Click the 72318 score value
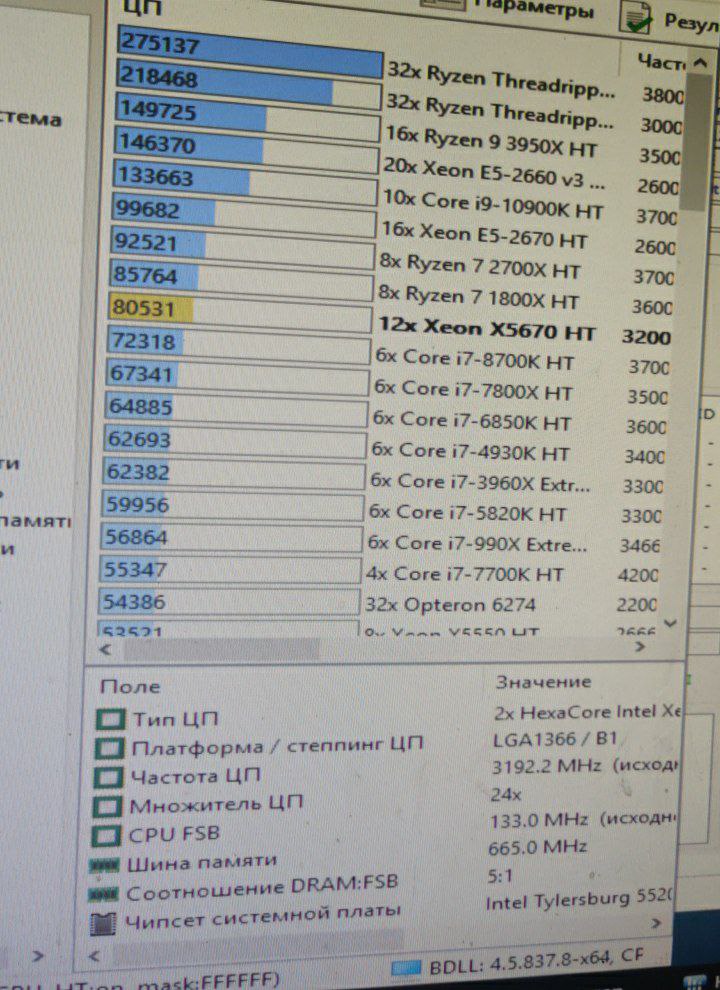 pos(142,342)
